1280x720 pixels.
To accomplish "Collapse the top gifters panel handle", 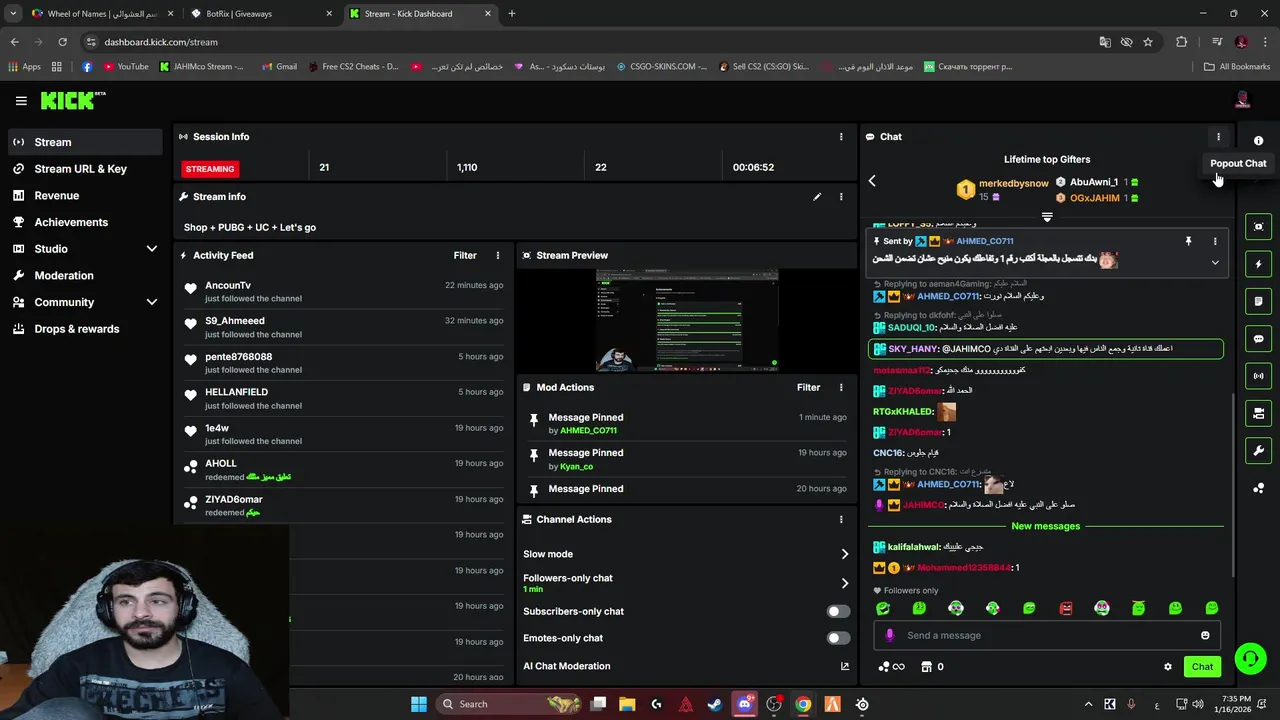I will coord(1047,217).
